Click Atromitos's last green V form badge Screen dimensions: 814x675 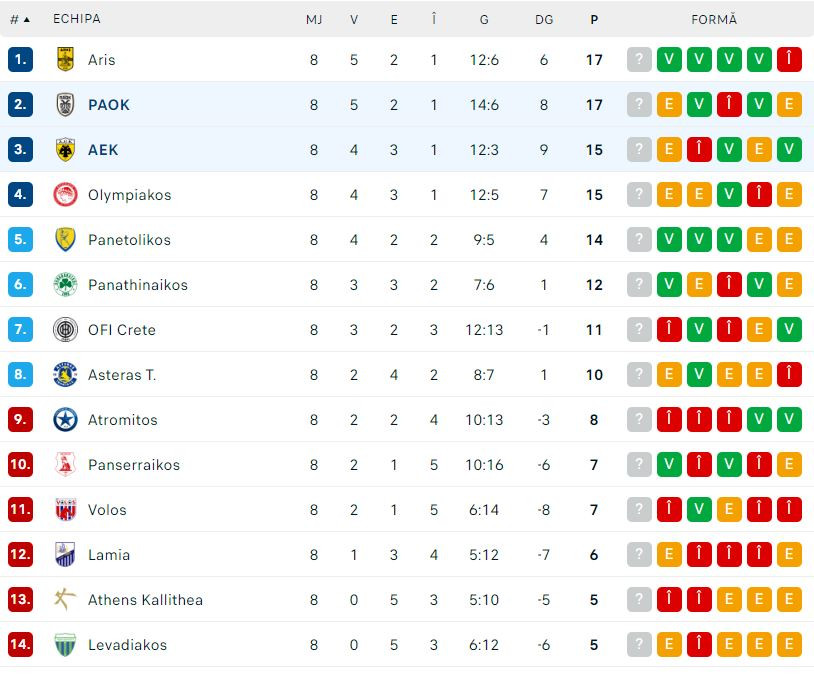789,420
